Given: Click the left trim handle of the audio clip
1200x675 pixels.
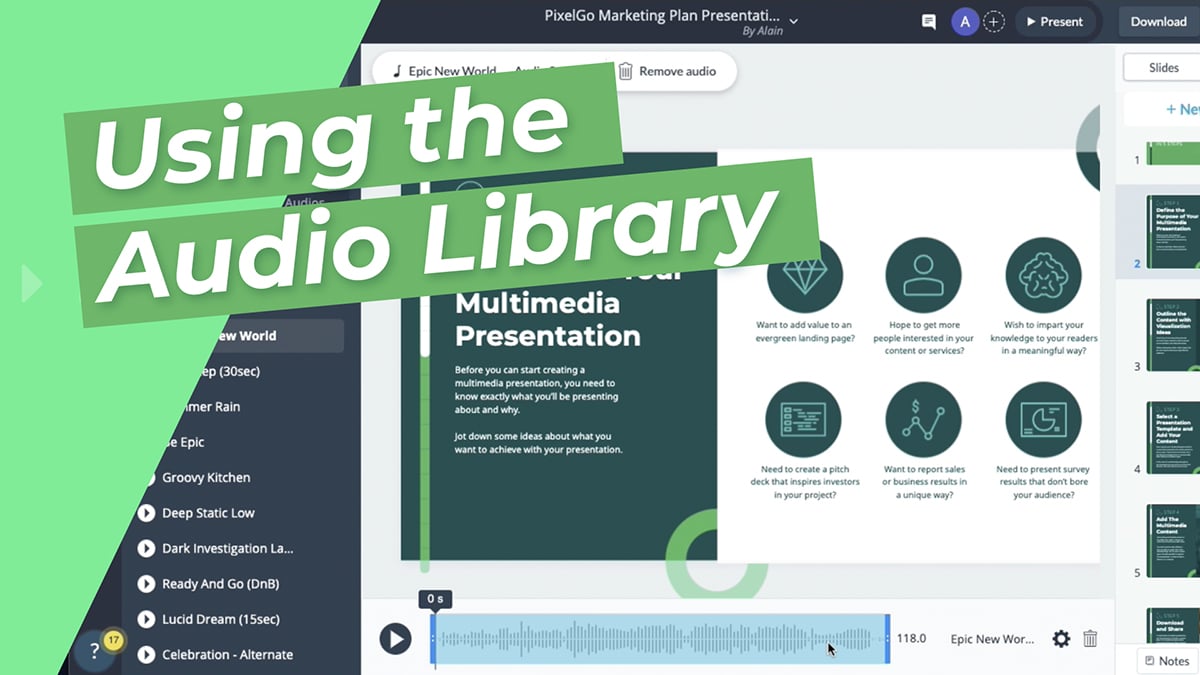Looking at the screenshot, I should (433, 638).
